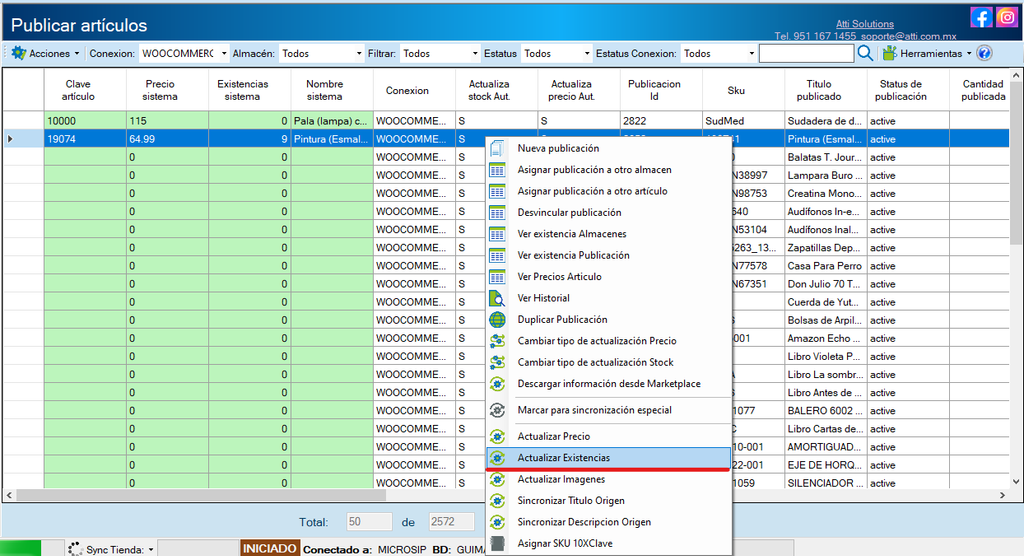Click the Sync Tienda spinner icon
The width and height of the screenshot is (1024, 556).
[x=75, y=549]
